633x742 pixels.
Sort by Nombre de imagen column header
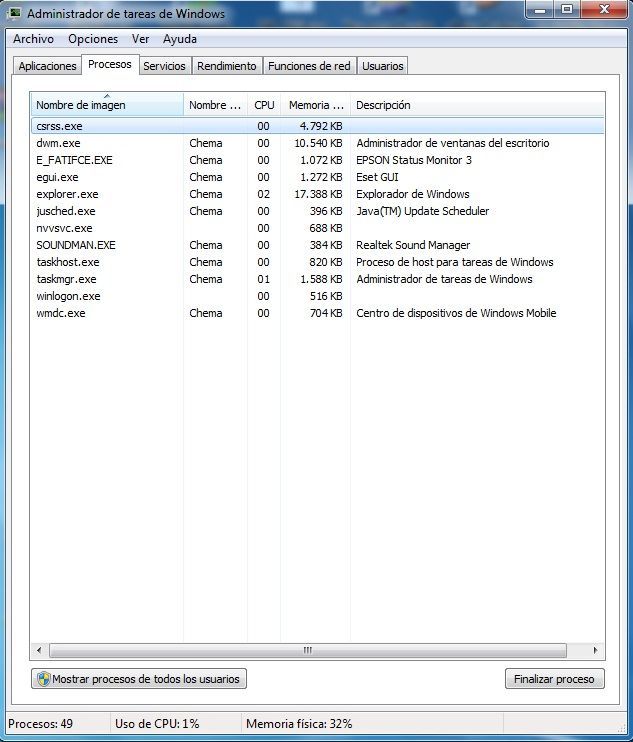tap(107, 105)
